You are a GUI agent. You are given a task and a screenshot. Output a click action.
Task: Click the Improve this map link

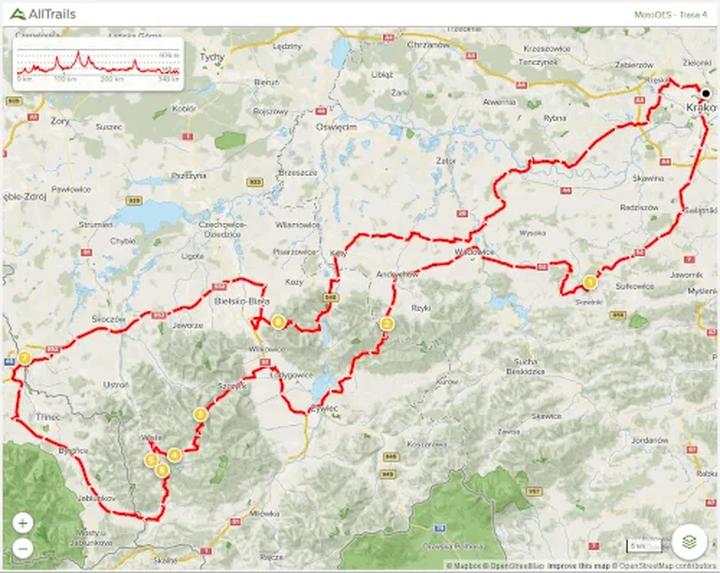(x=579, y=566)
